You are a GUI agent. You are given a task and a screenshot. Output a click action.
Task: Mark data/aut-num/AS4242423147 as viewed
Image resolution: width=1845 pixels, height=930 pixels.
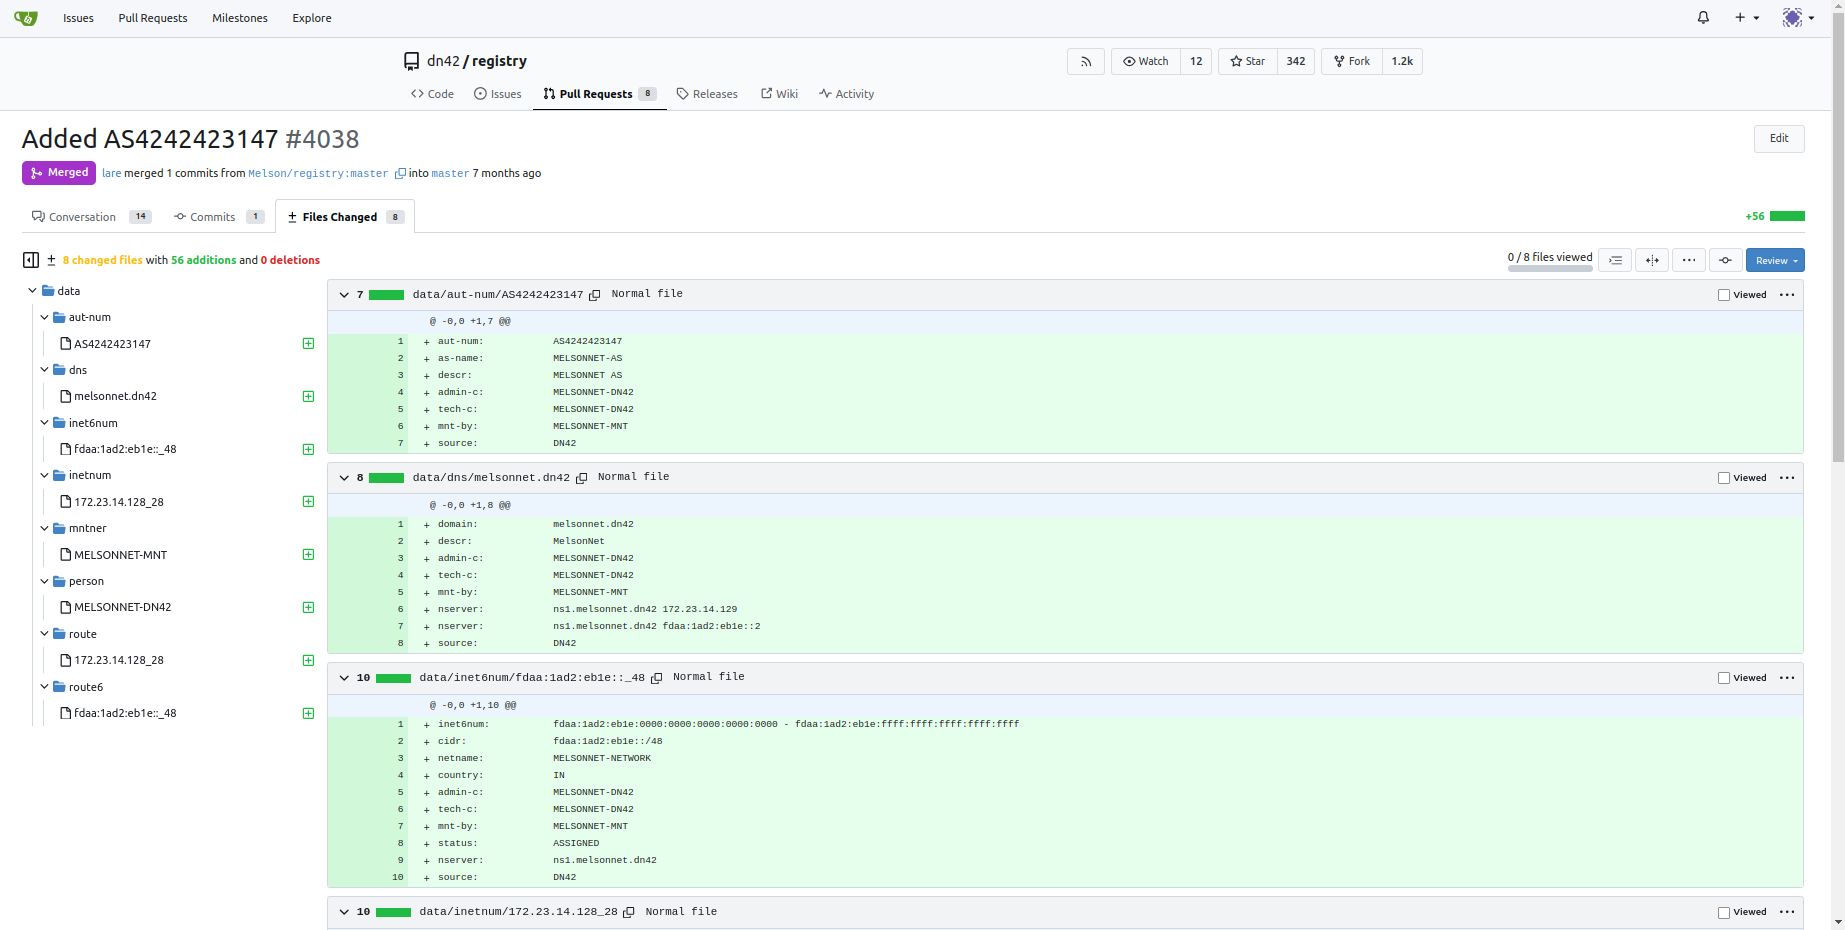(x=1724, y=295)
